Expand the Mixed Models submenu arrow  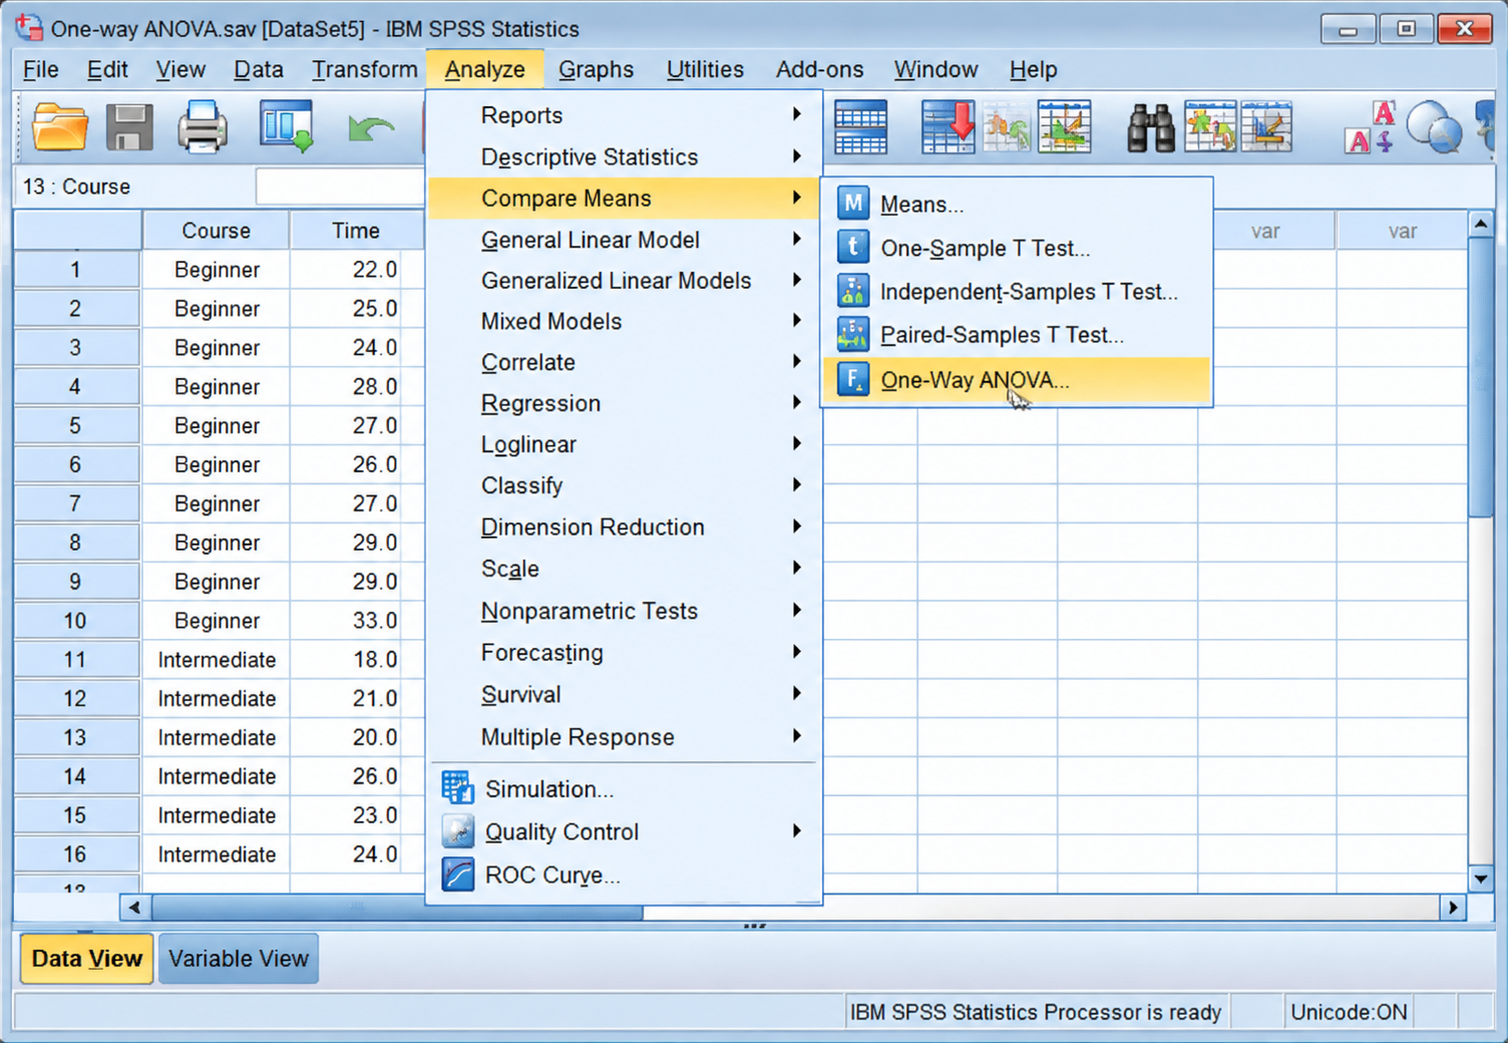pyautogui.click(x=796, y=321)
